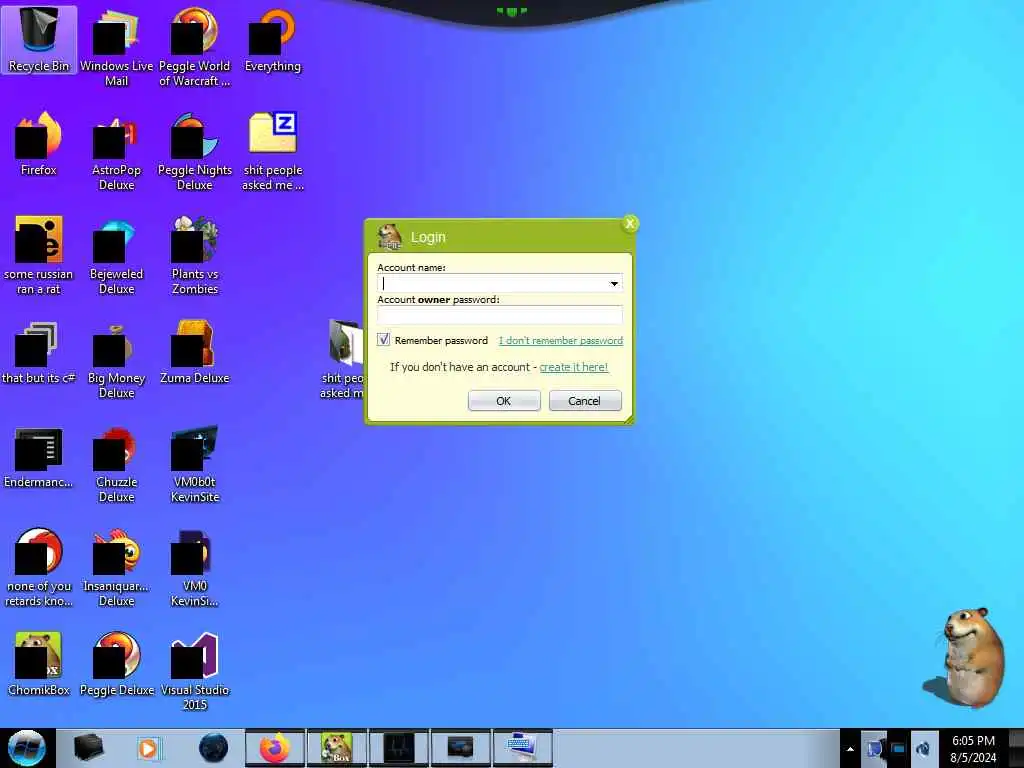1024x768 pixels.
Task: Select the VM0 KevinSi... desktop icon
Action: [195, 568]
